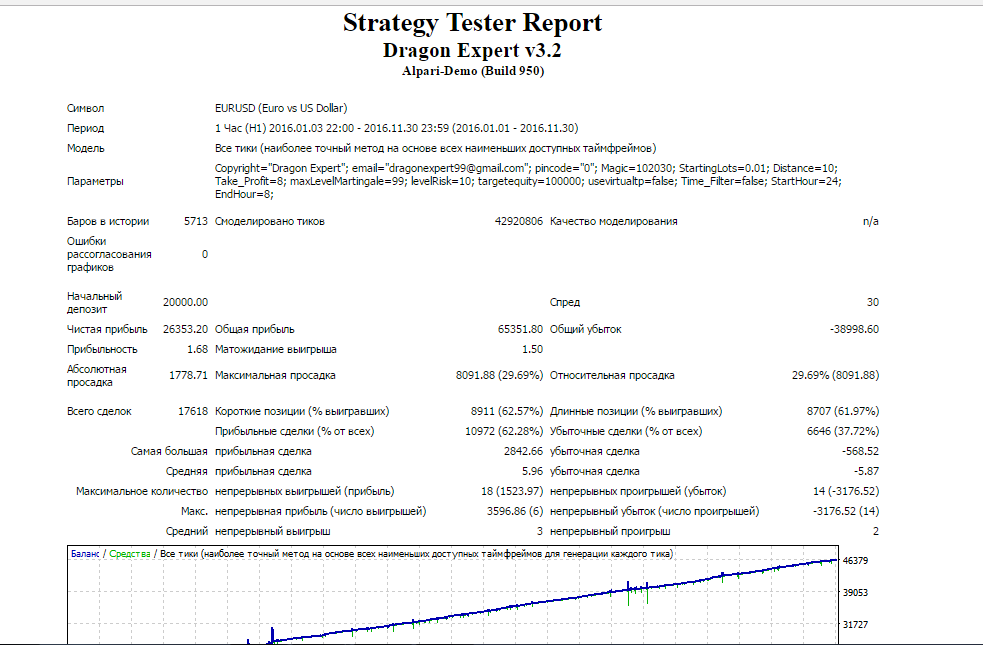Click chart axis value 31727
Viewport: 983px width, 645px height.
855,625
